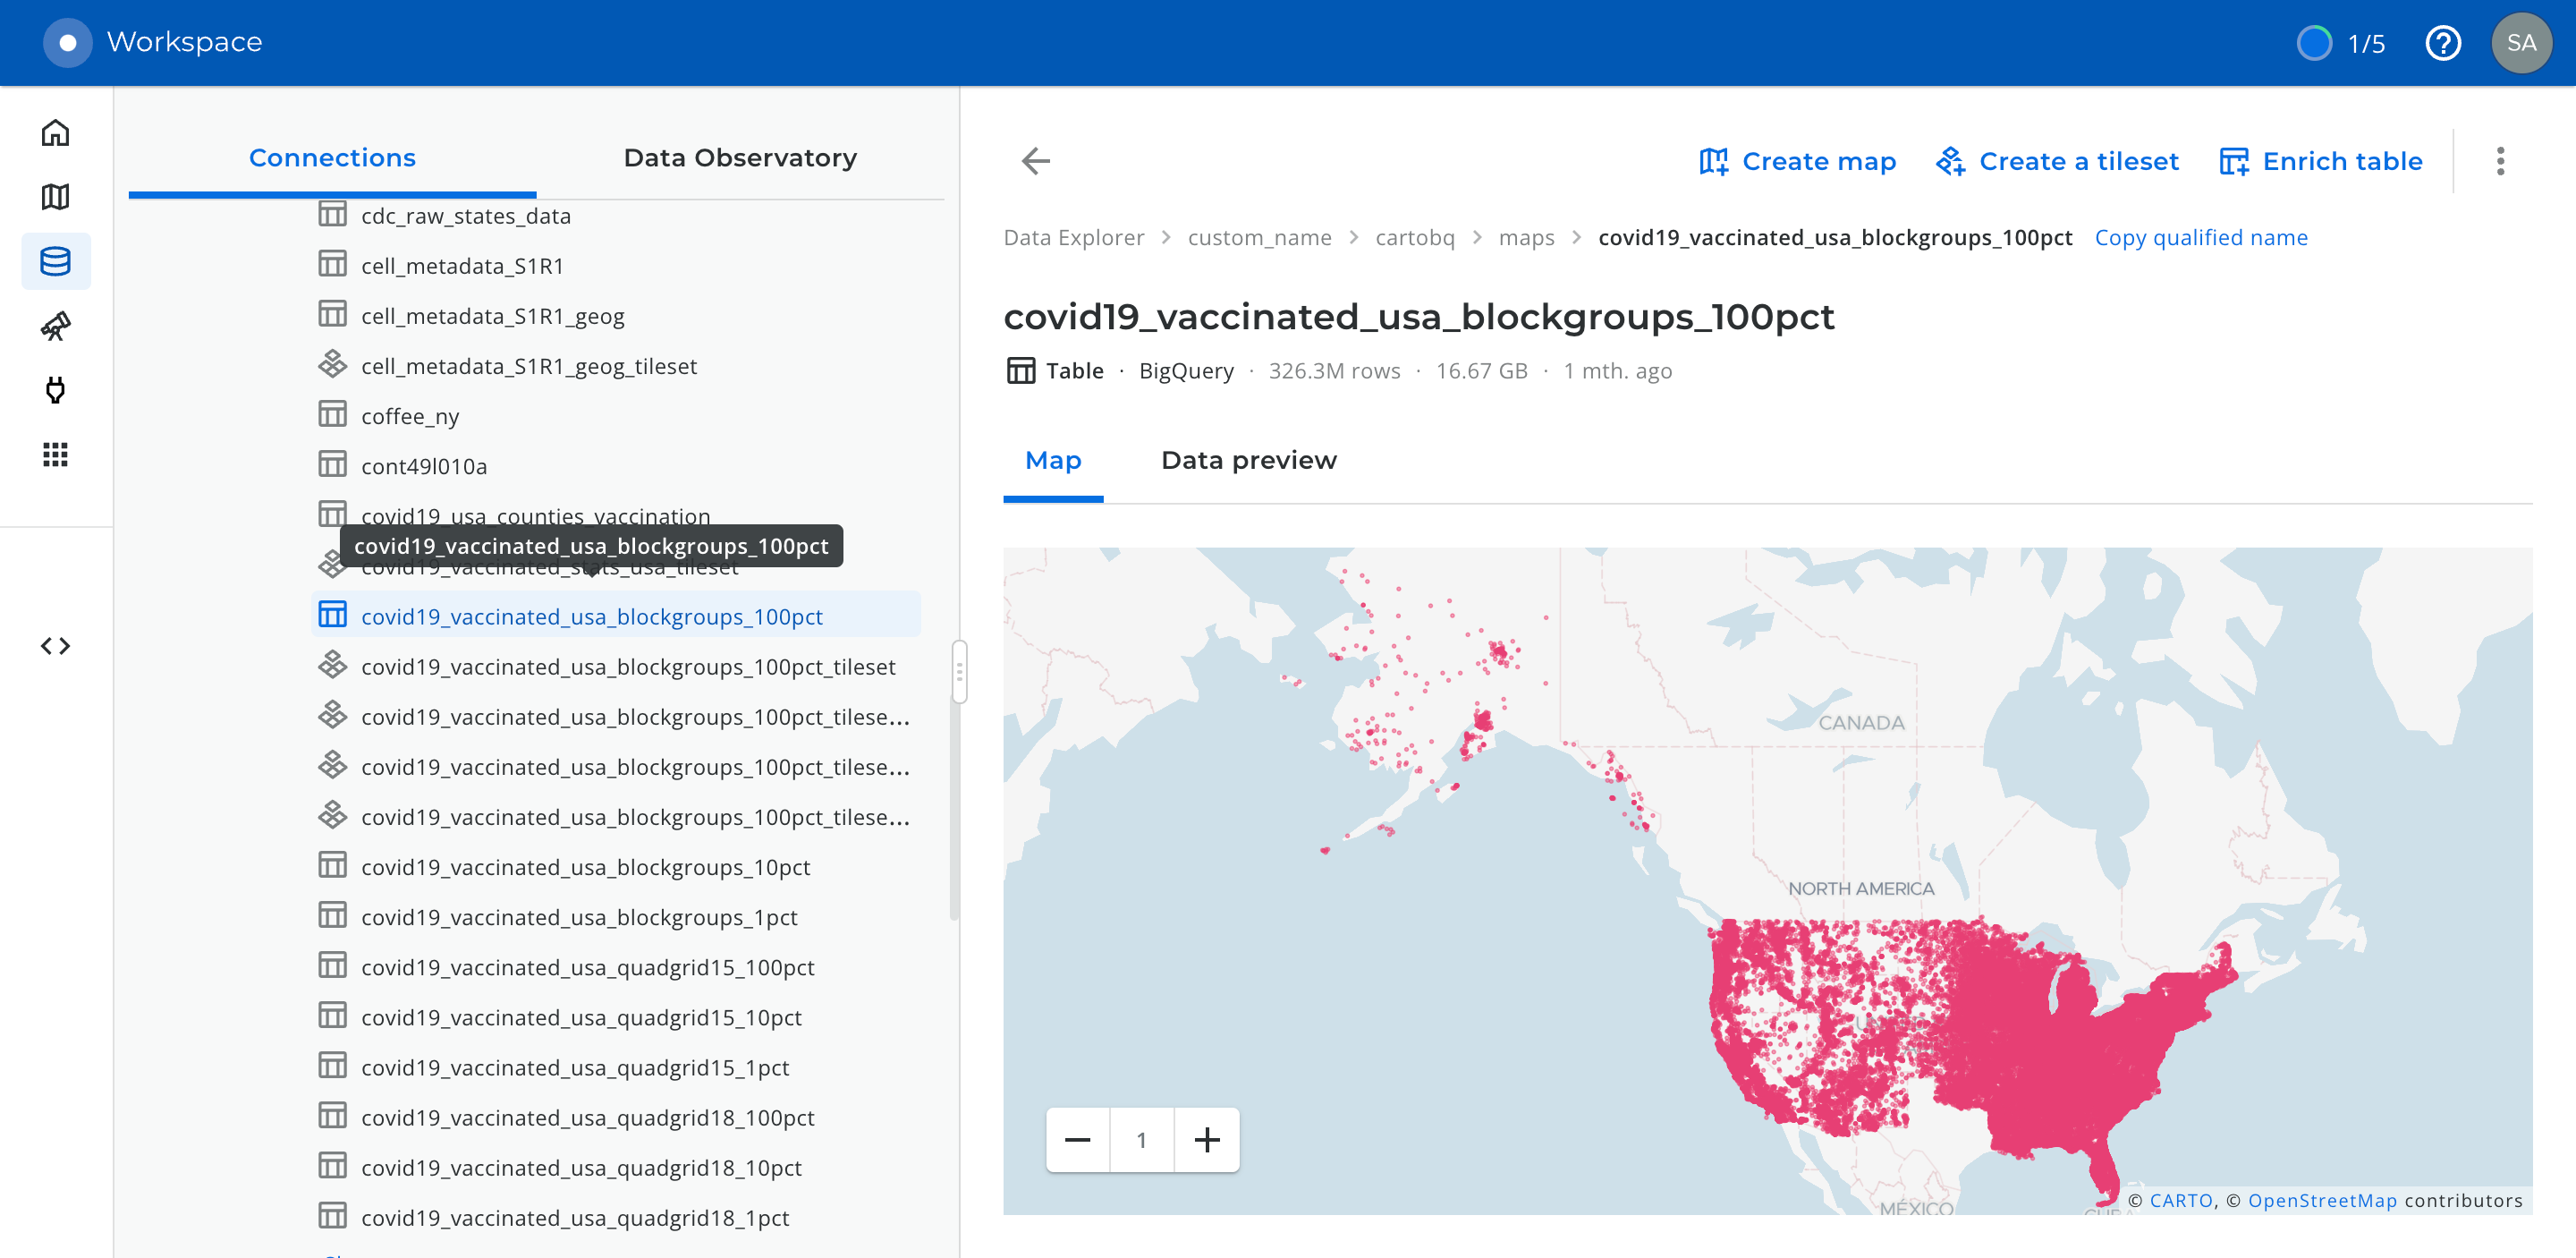Open the Developers code brackets icon
This screenshot has height=1258, width=2576.
[55, 646]
